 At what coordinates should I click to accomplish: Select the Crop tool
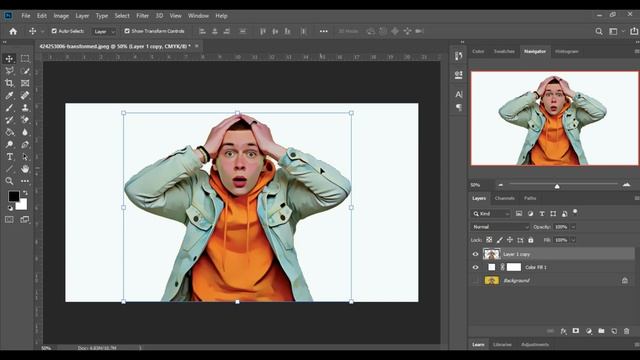(9, 83)
